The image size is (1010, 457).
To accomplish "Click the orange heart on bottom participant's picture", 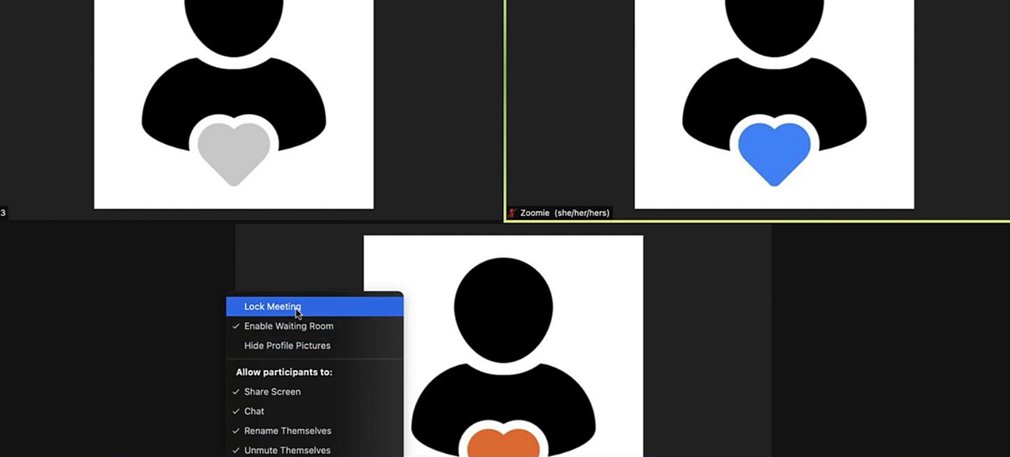I will click(503, 443).
